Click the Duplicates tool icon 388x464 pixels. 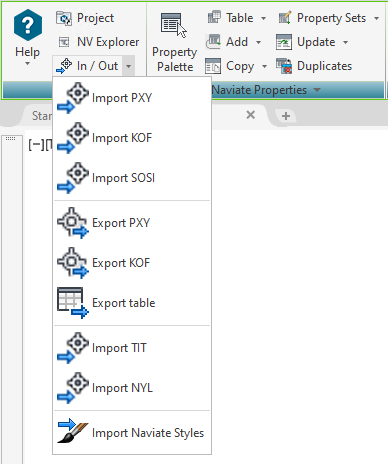(284, 66)
